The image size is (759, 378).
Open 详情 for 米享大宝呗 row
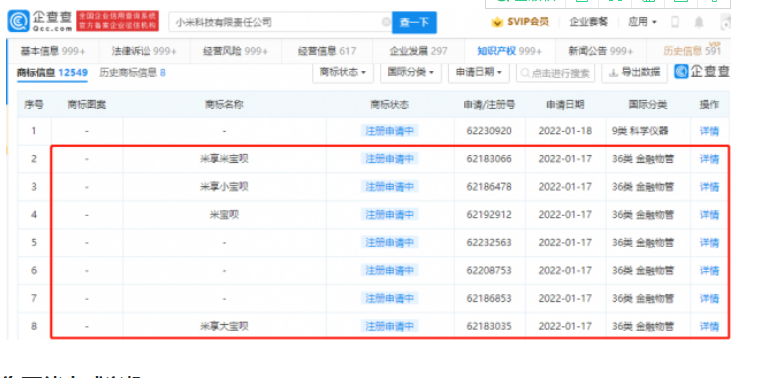coord(709,327)
